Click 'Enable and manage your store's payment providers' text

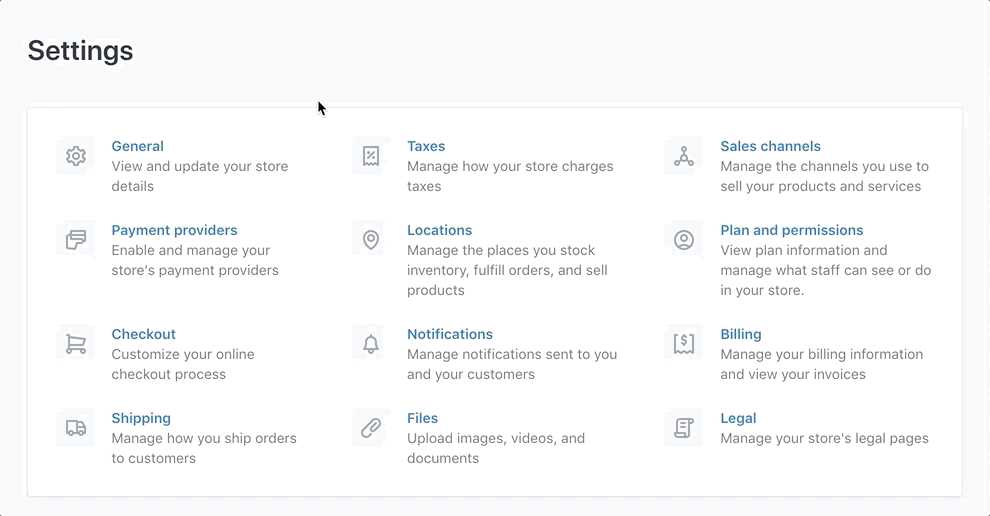(x=195, y=260)
